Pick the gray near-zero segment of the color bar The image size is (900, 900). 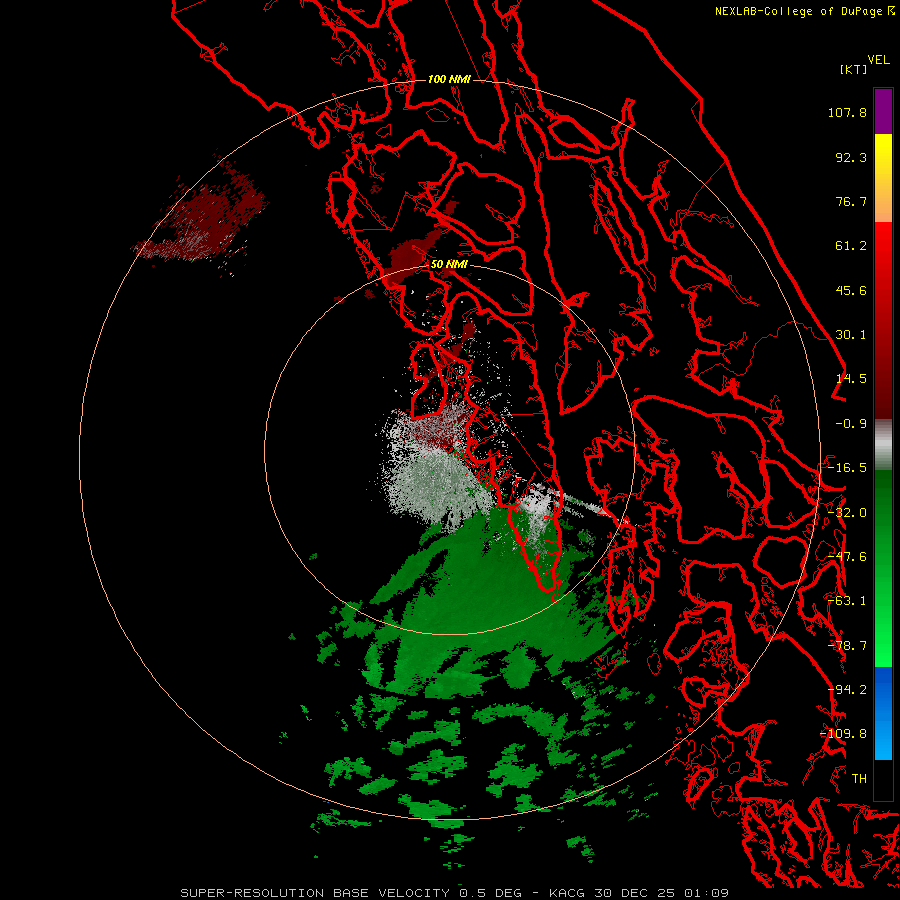tap(883, 445)
